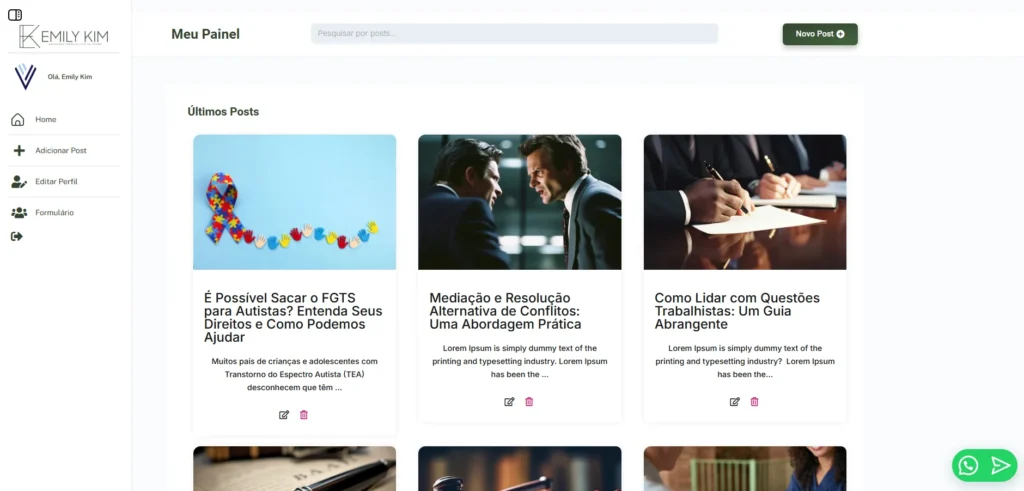This screenshot has height=491, width=1024.
Task: Toggle the sidebar collapse icon
Action: click(14, 14)
